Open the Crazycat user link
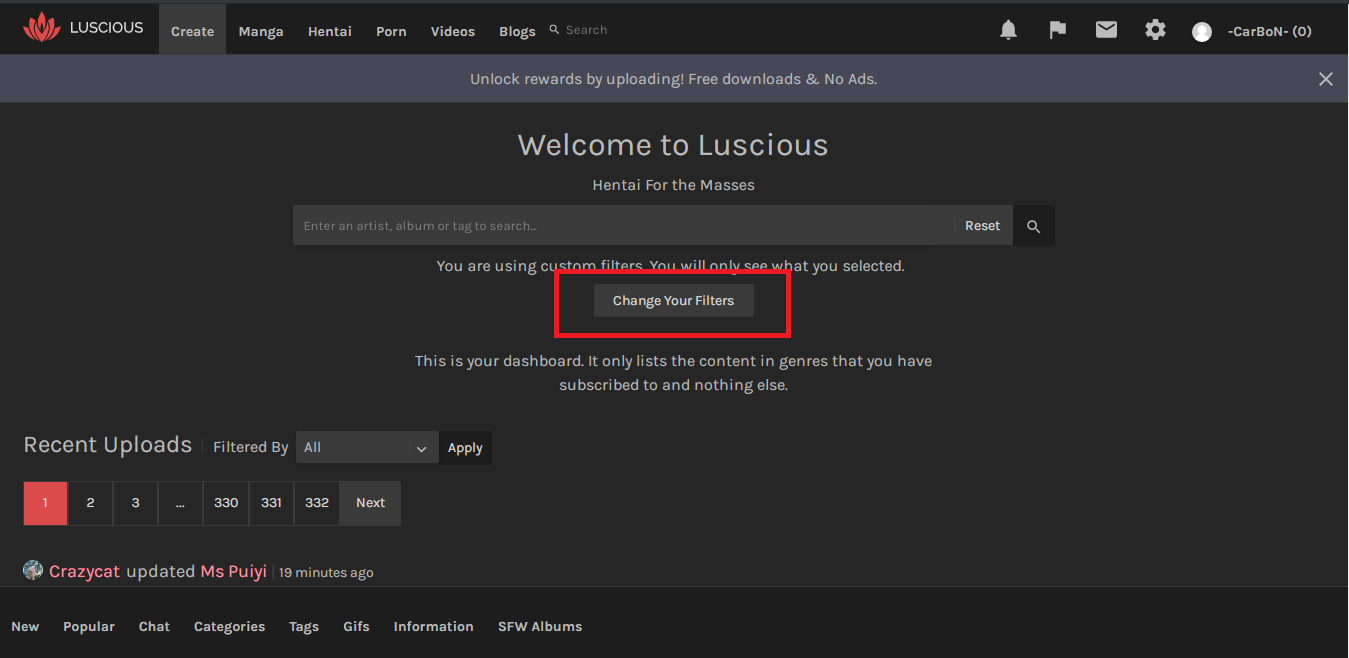Viewport: 1349px width, 658px height. pos(84,571)
